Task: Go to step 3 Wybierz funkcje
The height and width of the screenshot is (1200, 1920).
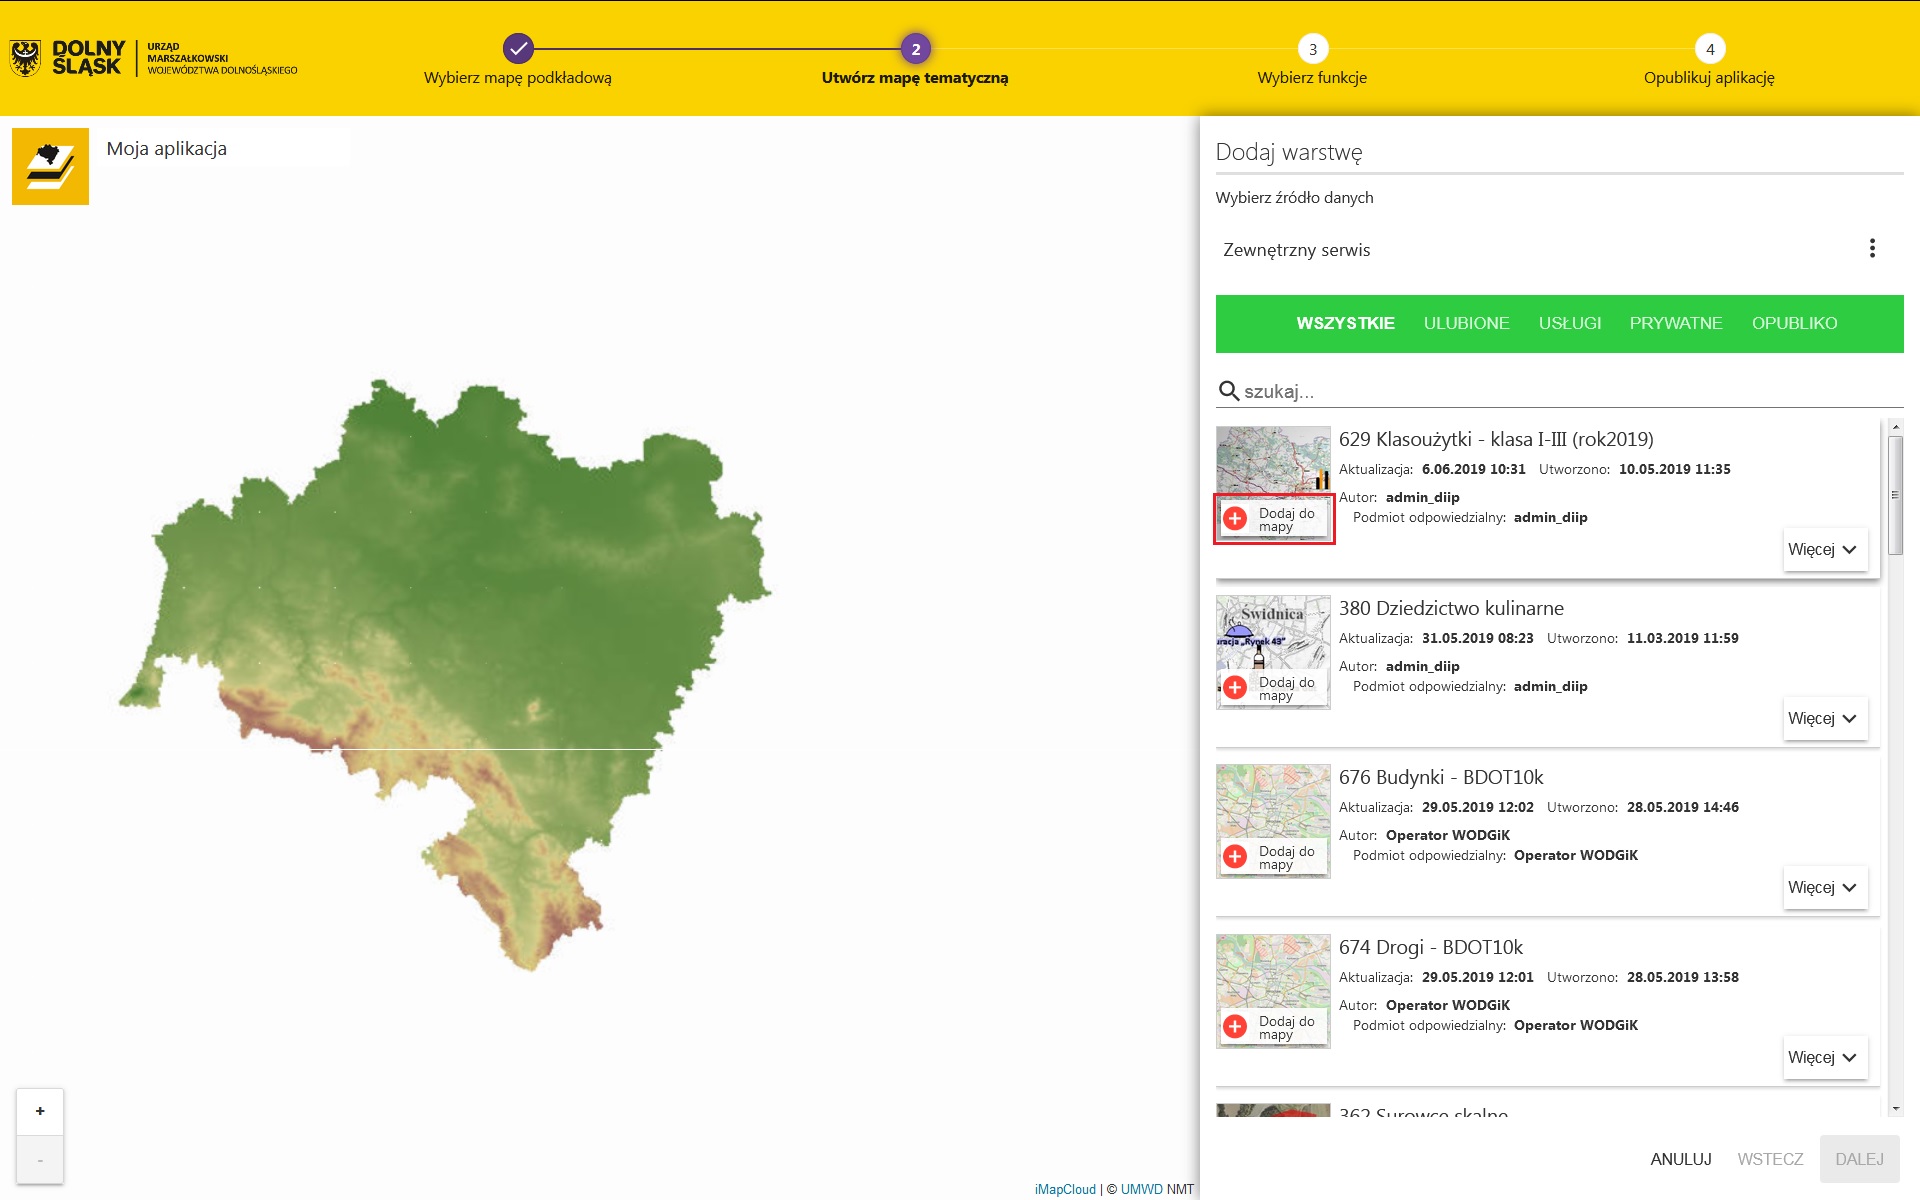Action: point(1312,49)
